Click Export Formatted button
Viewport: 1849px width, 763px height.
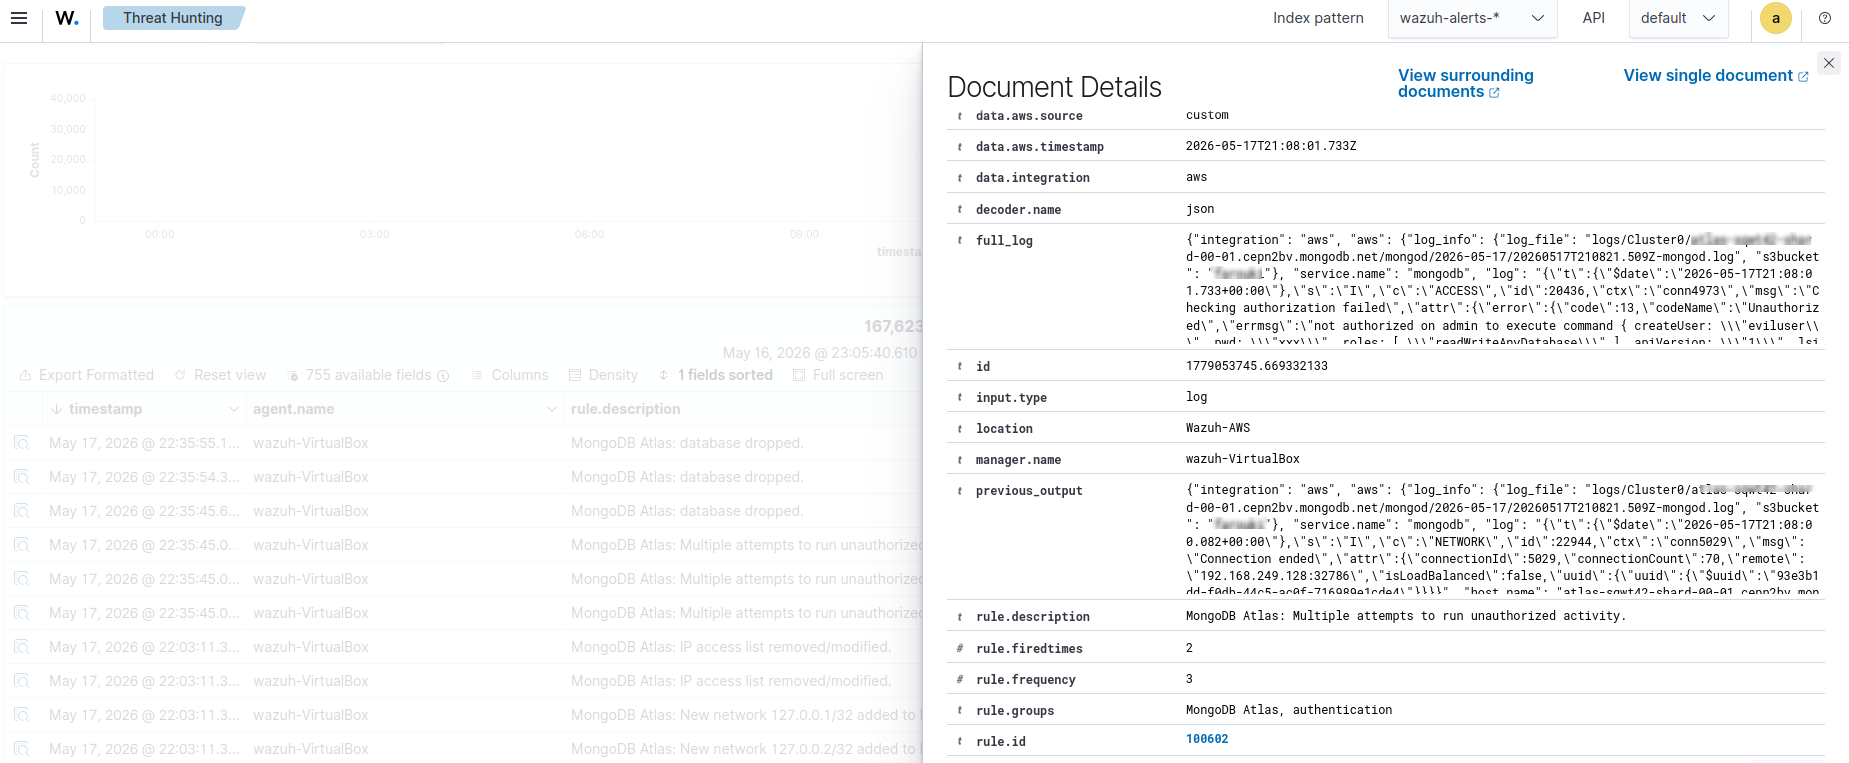[x=87, y=375]
